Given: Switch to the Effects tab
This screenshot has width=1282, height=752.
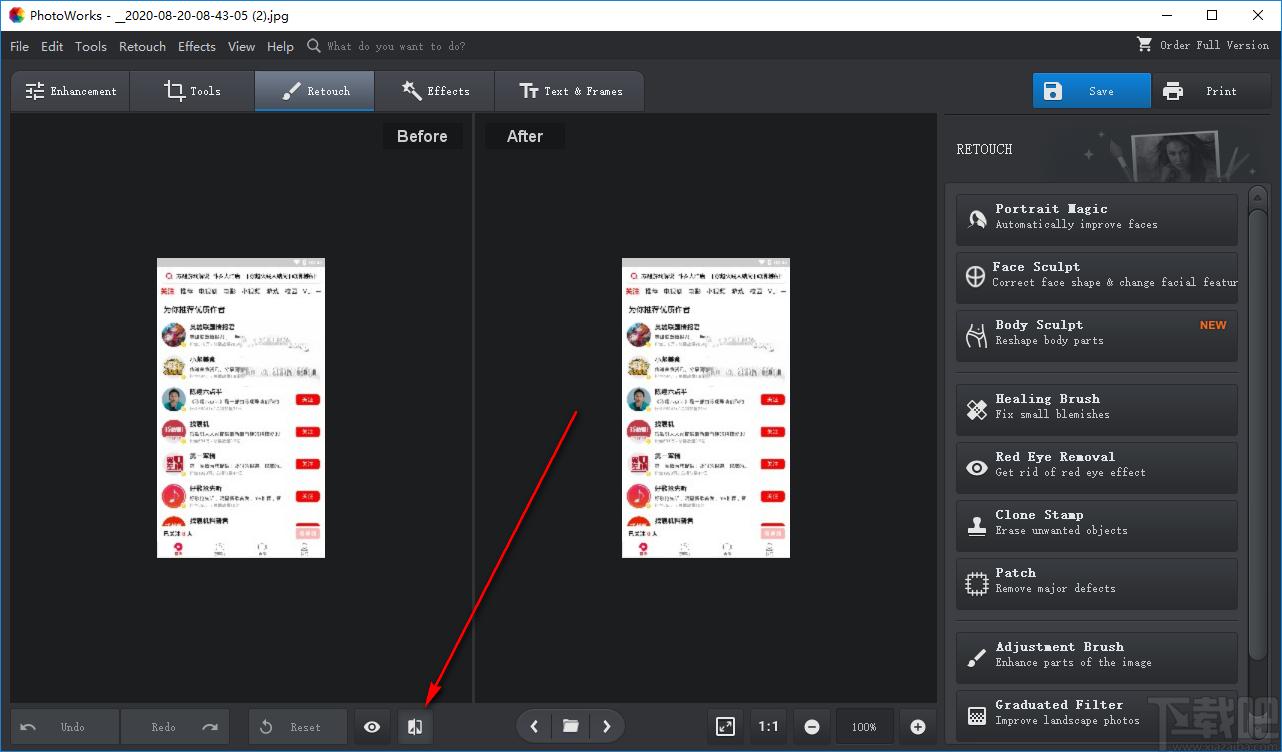Looking at the screenshot, I should 434,91.
